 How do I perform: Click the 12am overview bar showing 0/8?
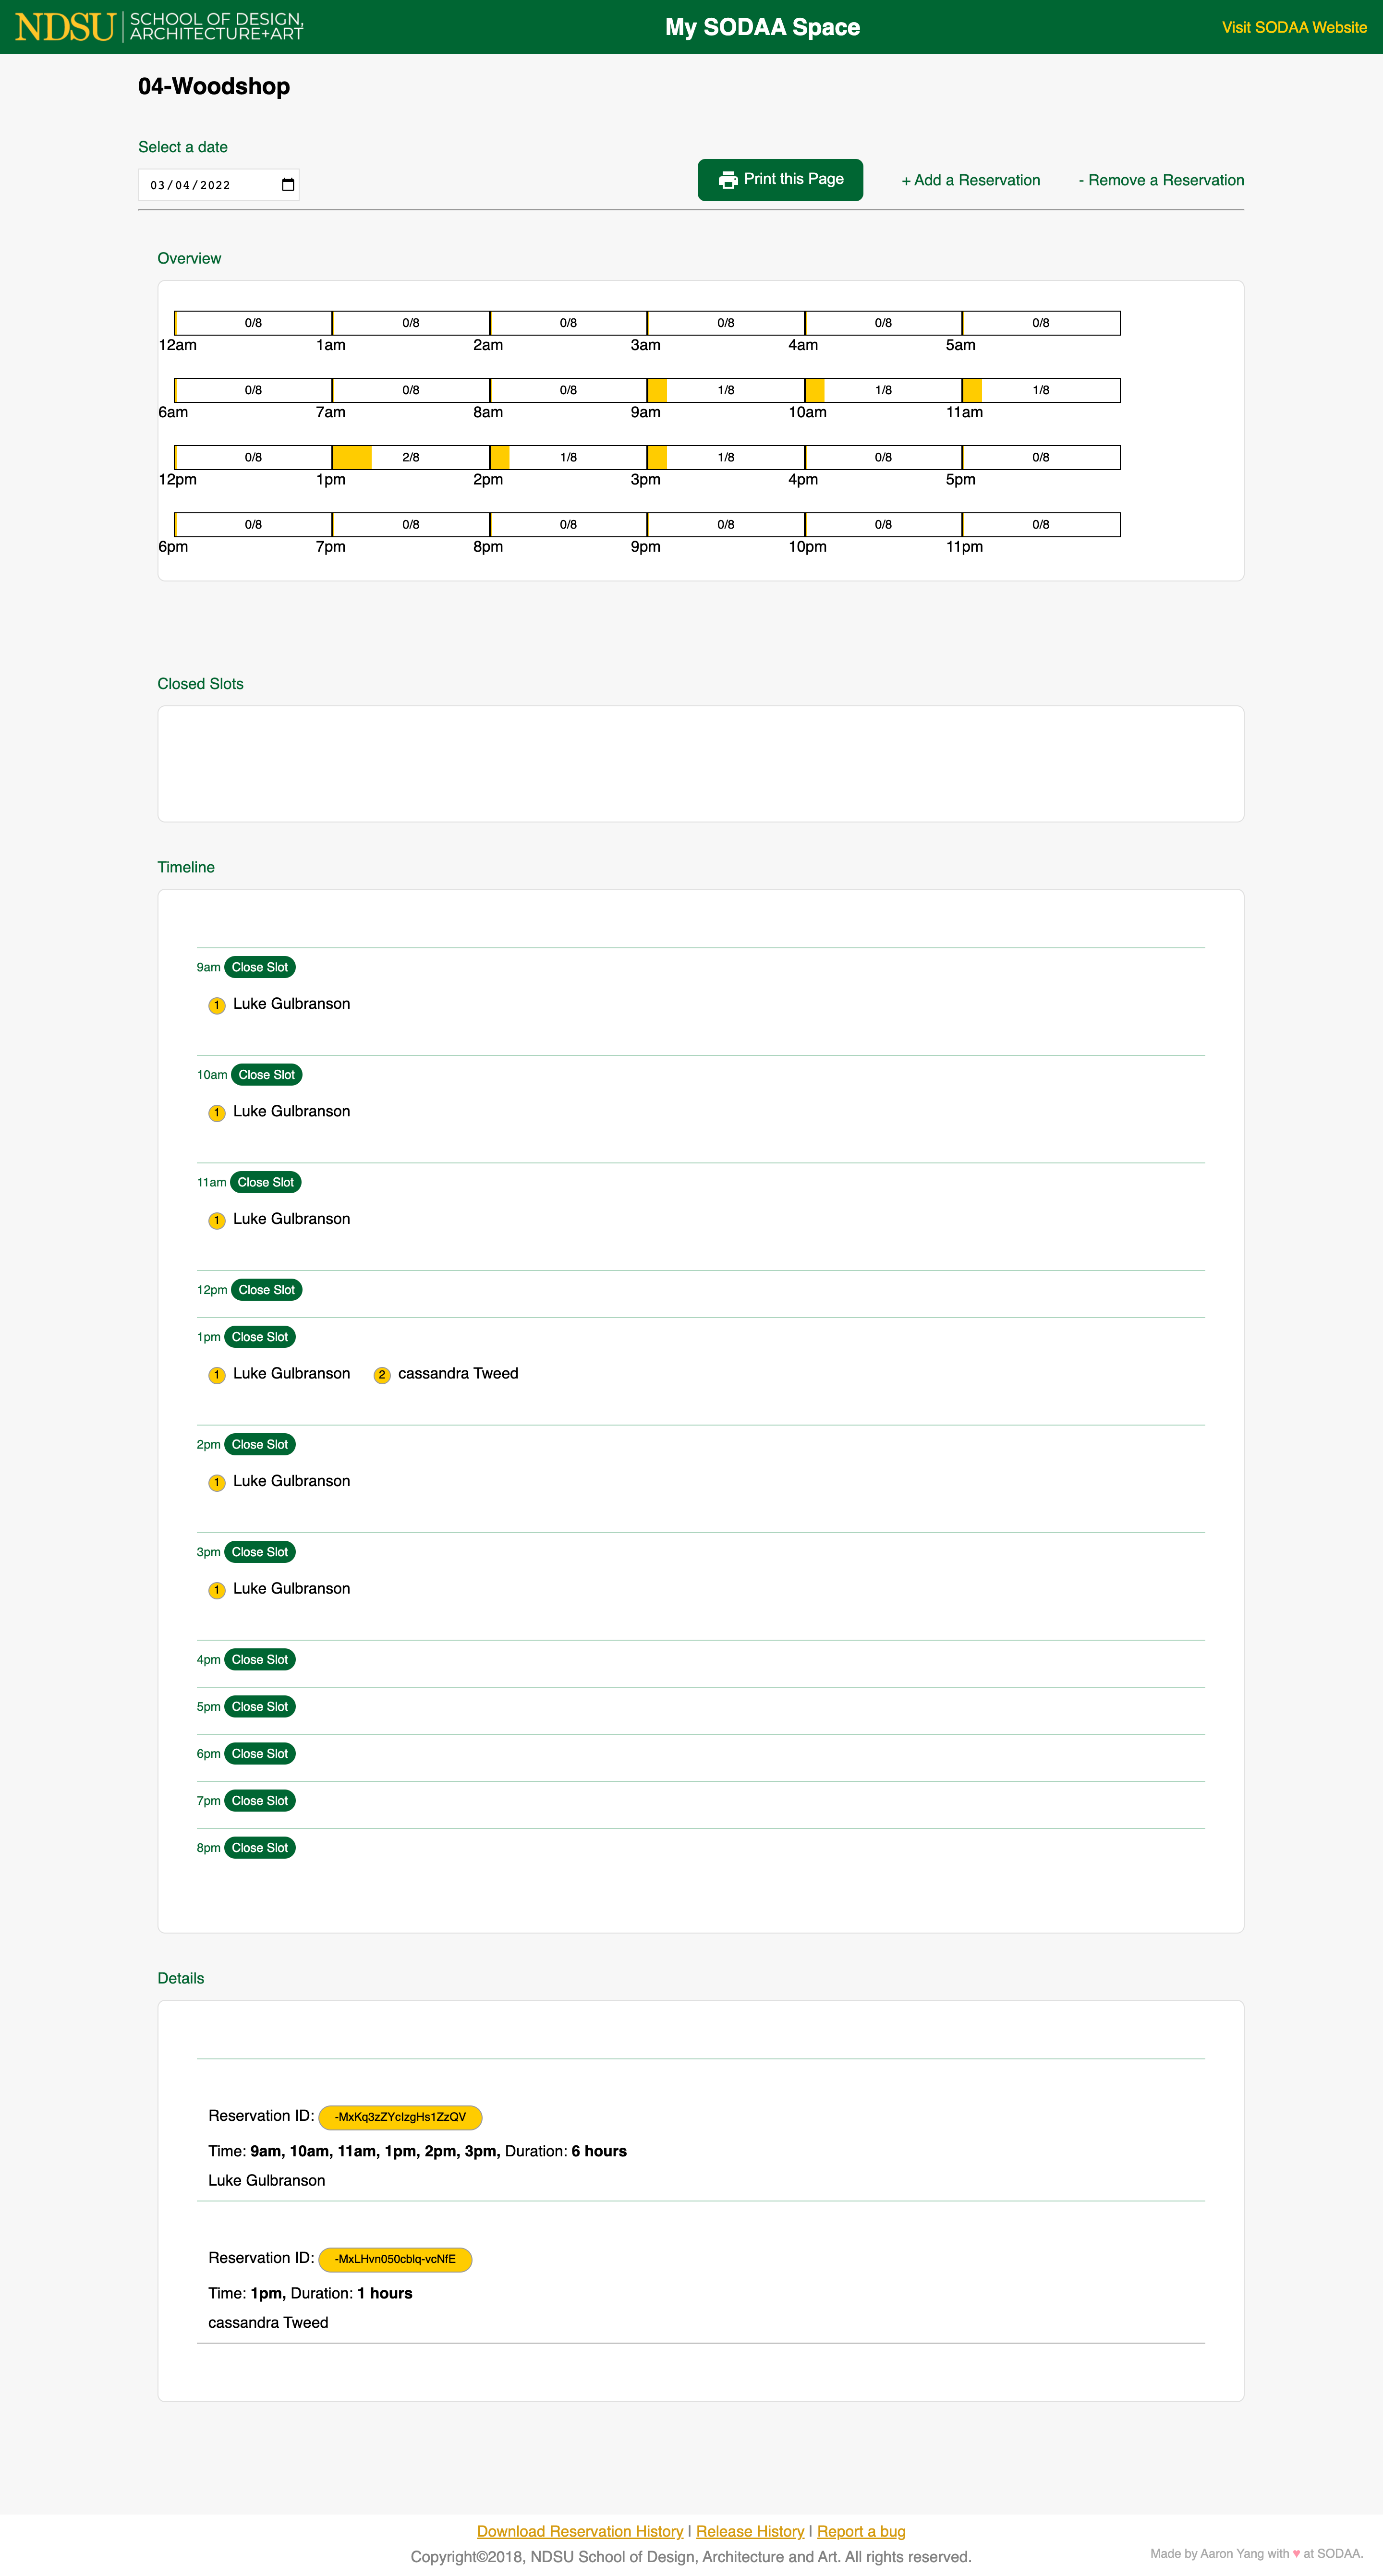click(253, 323)
